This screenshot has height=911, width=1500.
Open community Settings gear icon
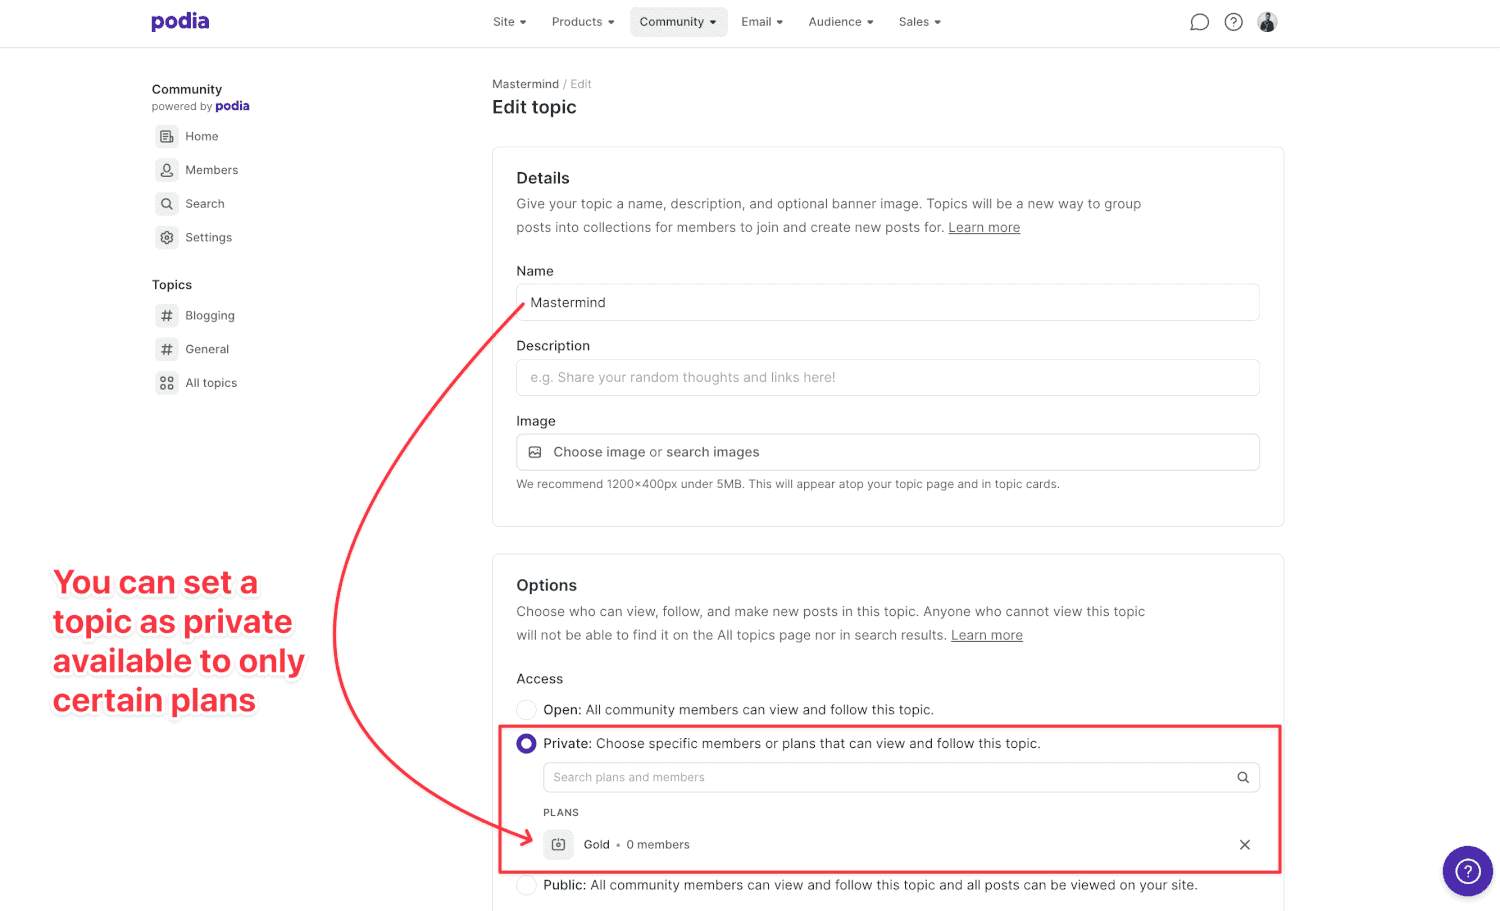167,238
